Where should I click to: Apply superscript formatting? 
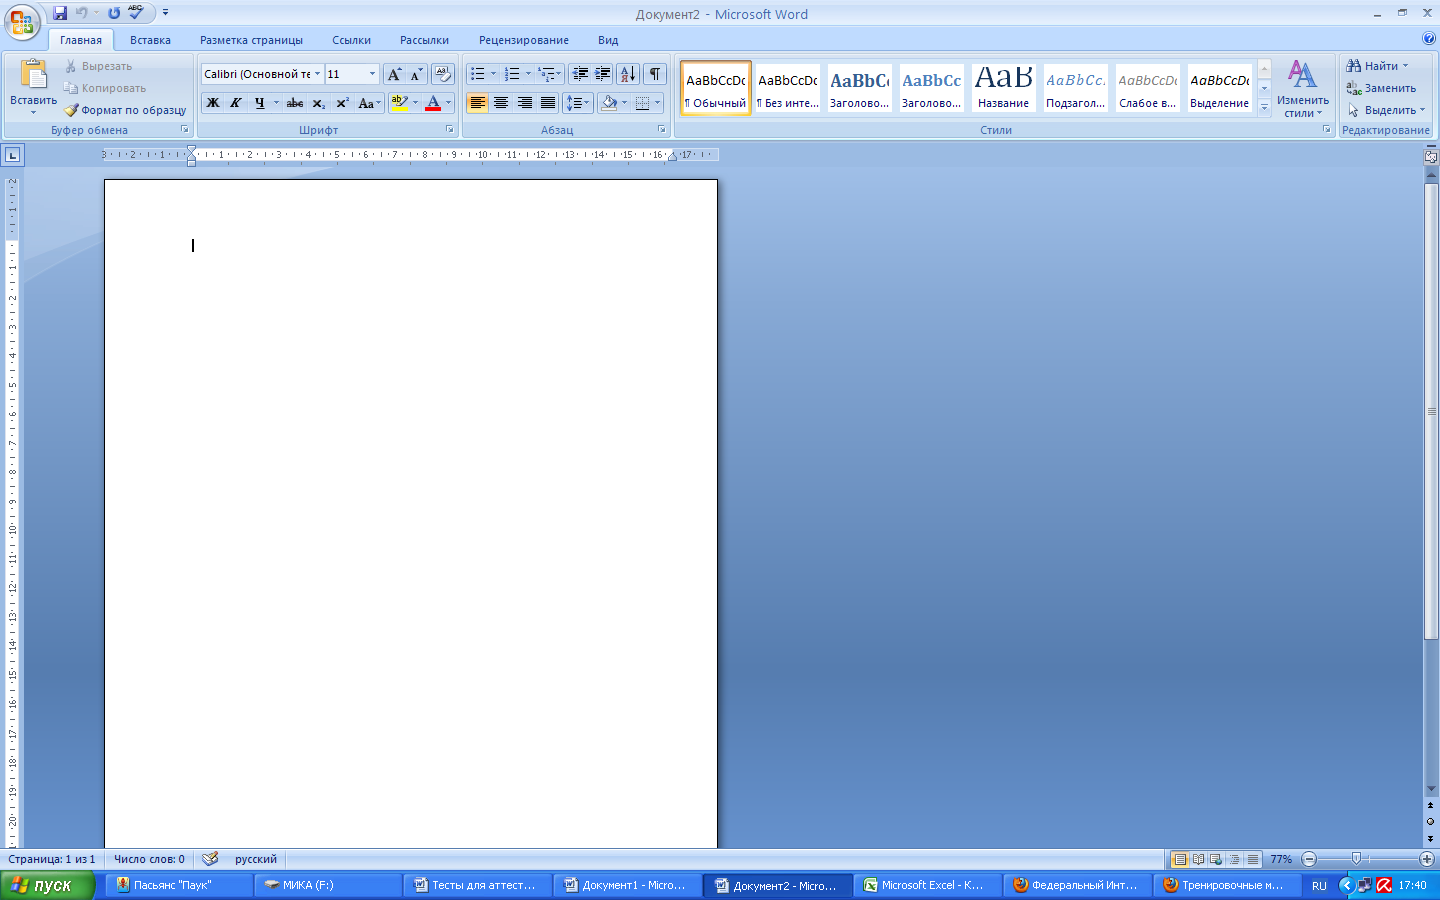tap(342, 103)
